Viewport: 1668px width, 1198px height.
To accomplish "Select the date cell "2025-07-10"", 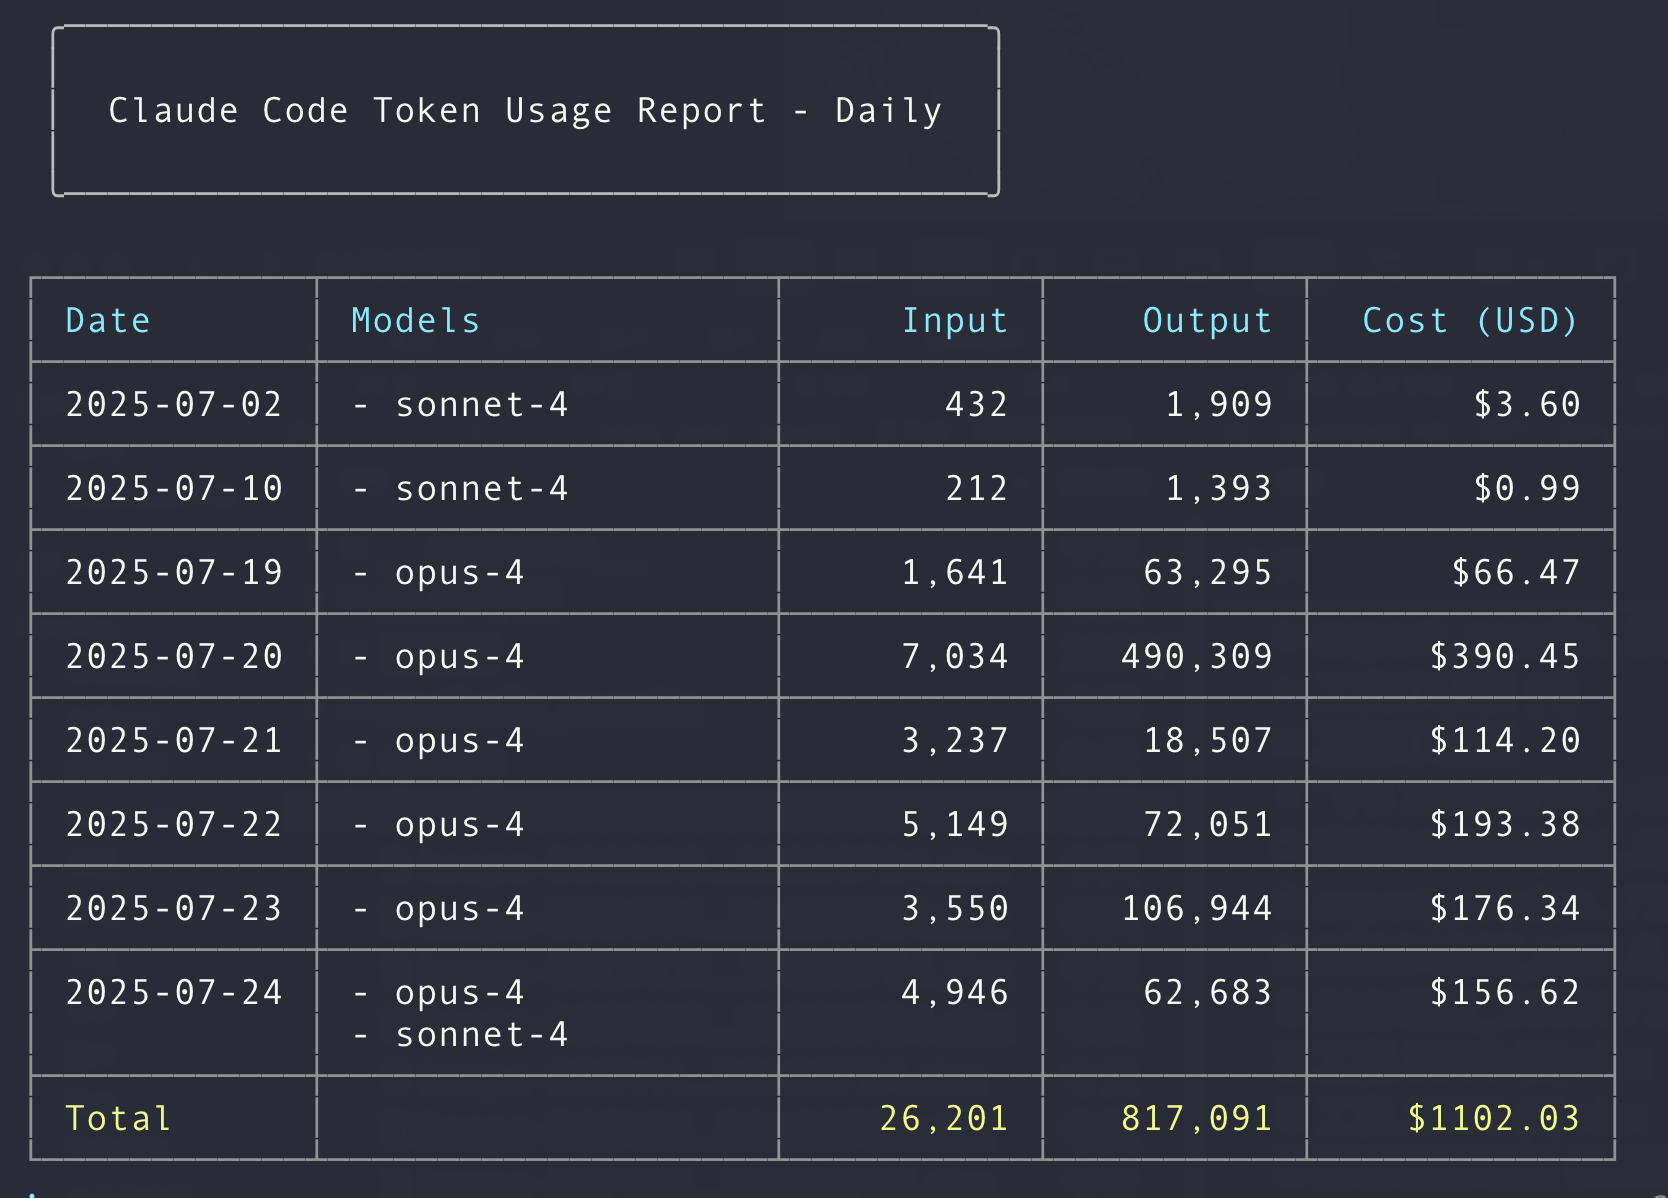I will click(x=174, y=488).
